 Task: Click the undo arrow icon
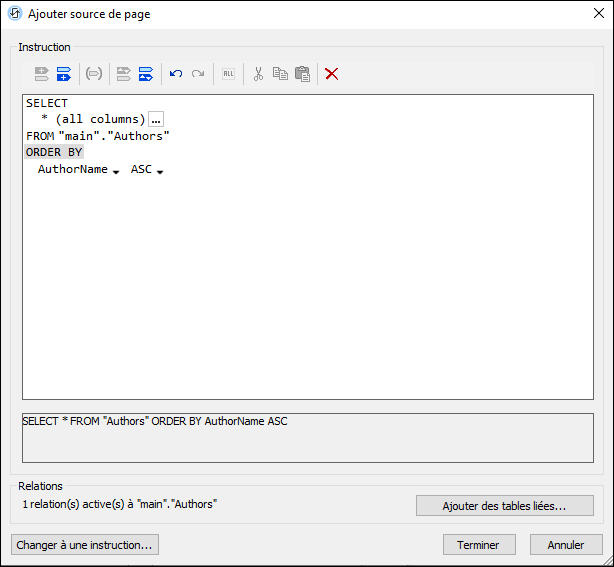click(176, 74)
